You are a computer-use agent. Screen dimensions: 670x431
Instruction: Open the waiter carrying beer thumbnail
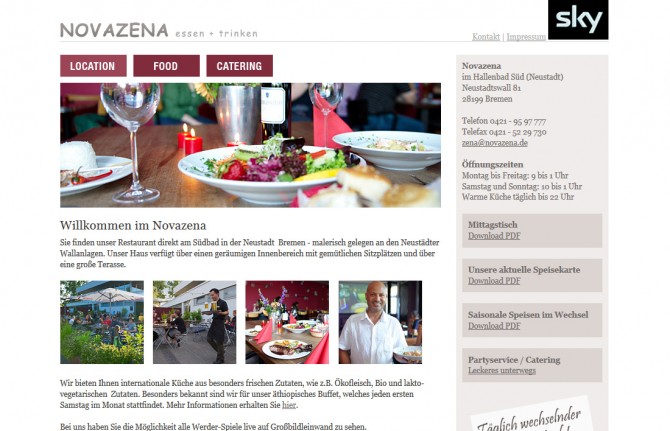[x=194, y=322]
